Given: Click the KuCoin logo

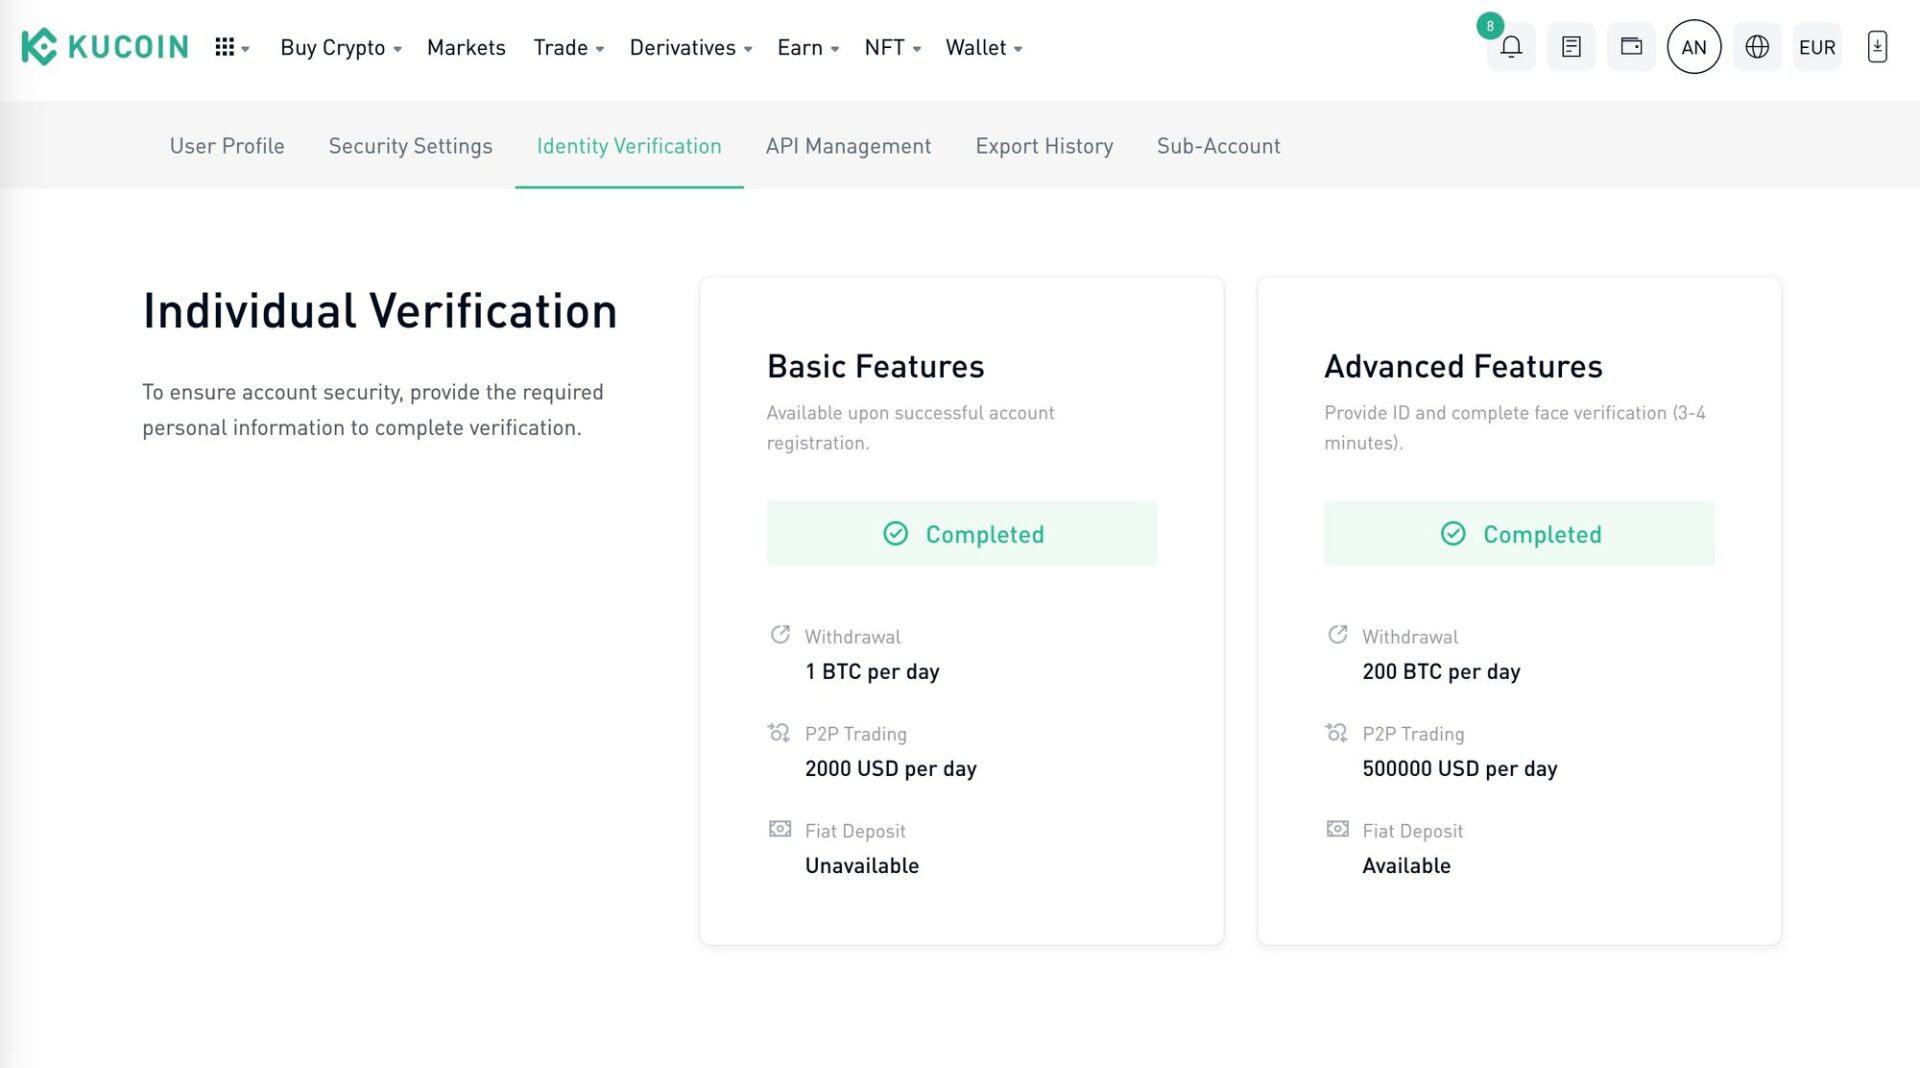Looking at the screenshot, I should click(x=103, y=46).
